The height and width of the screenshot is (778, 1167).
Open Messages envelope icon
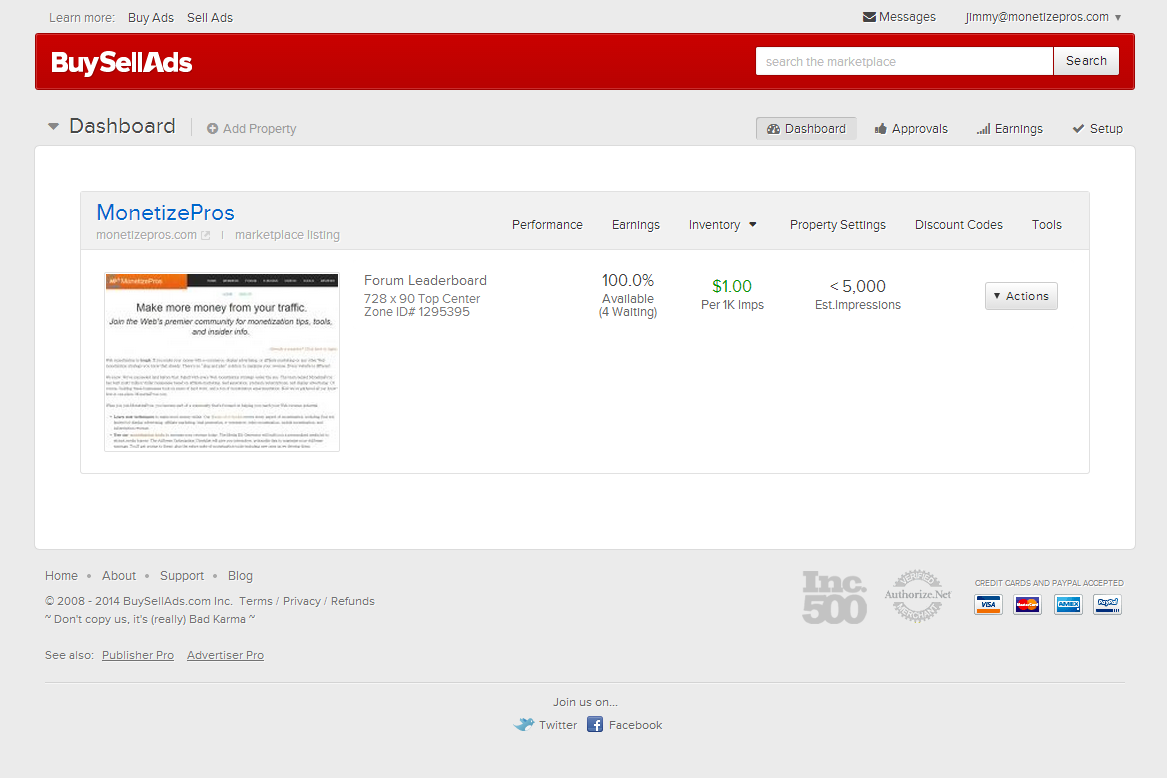pyautogui.click(x=869, y=17)
